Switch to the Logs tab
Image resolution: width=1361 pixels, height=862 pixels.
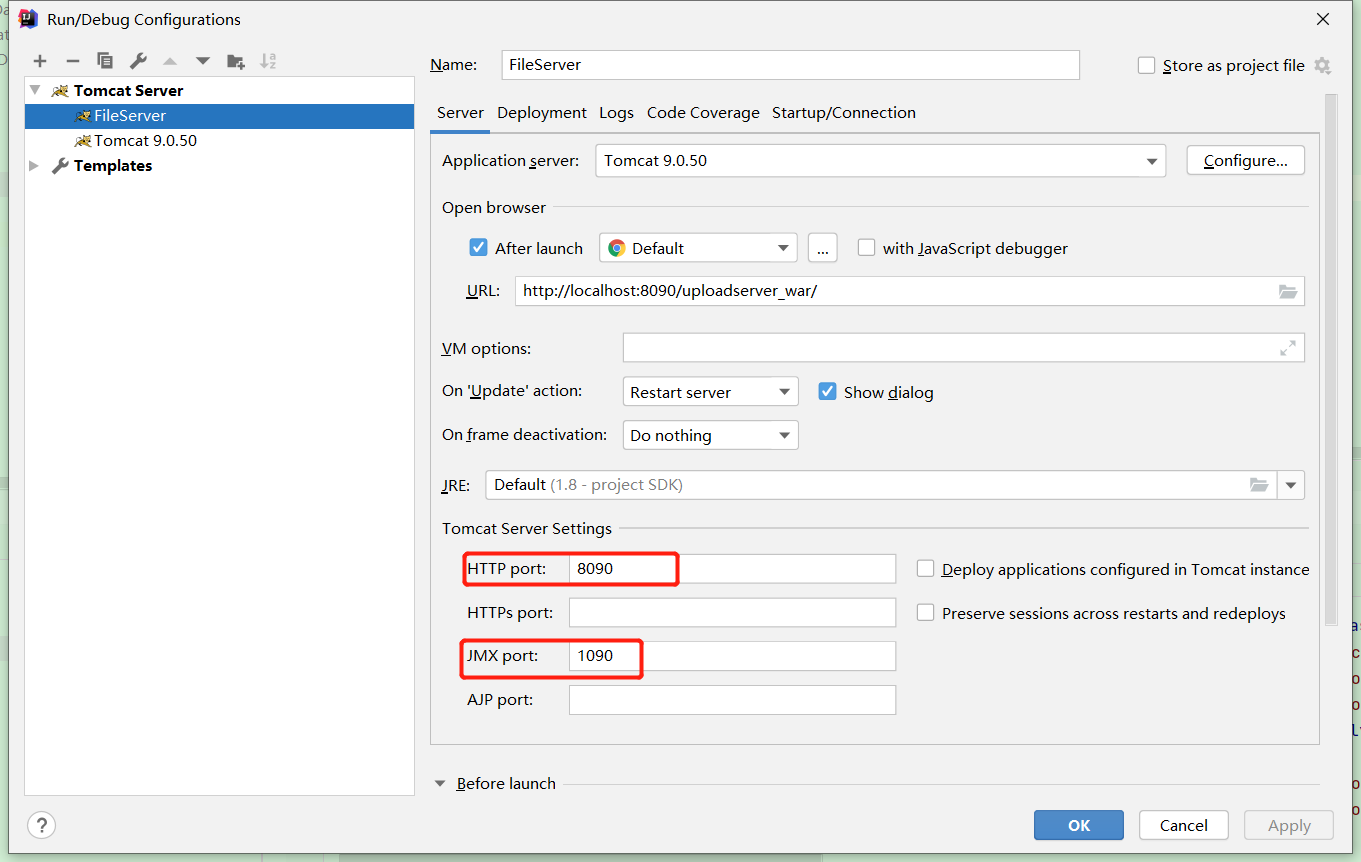coord(616,113)
